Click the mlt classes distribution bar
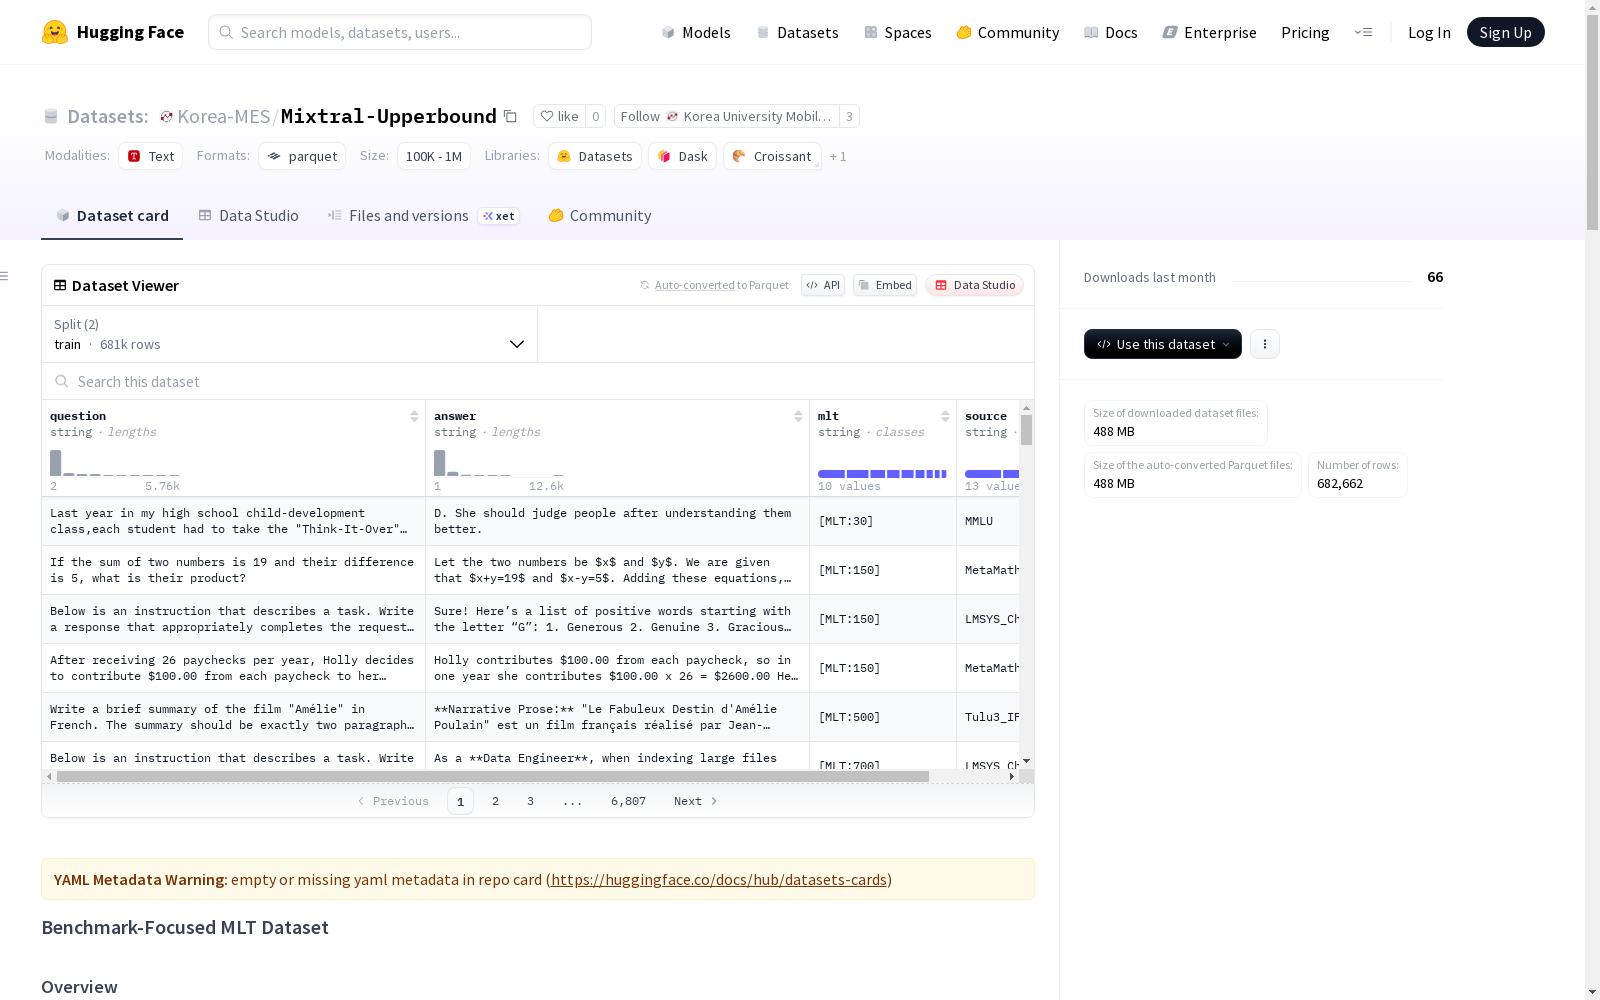 [882, 474]
